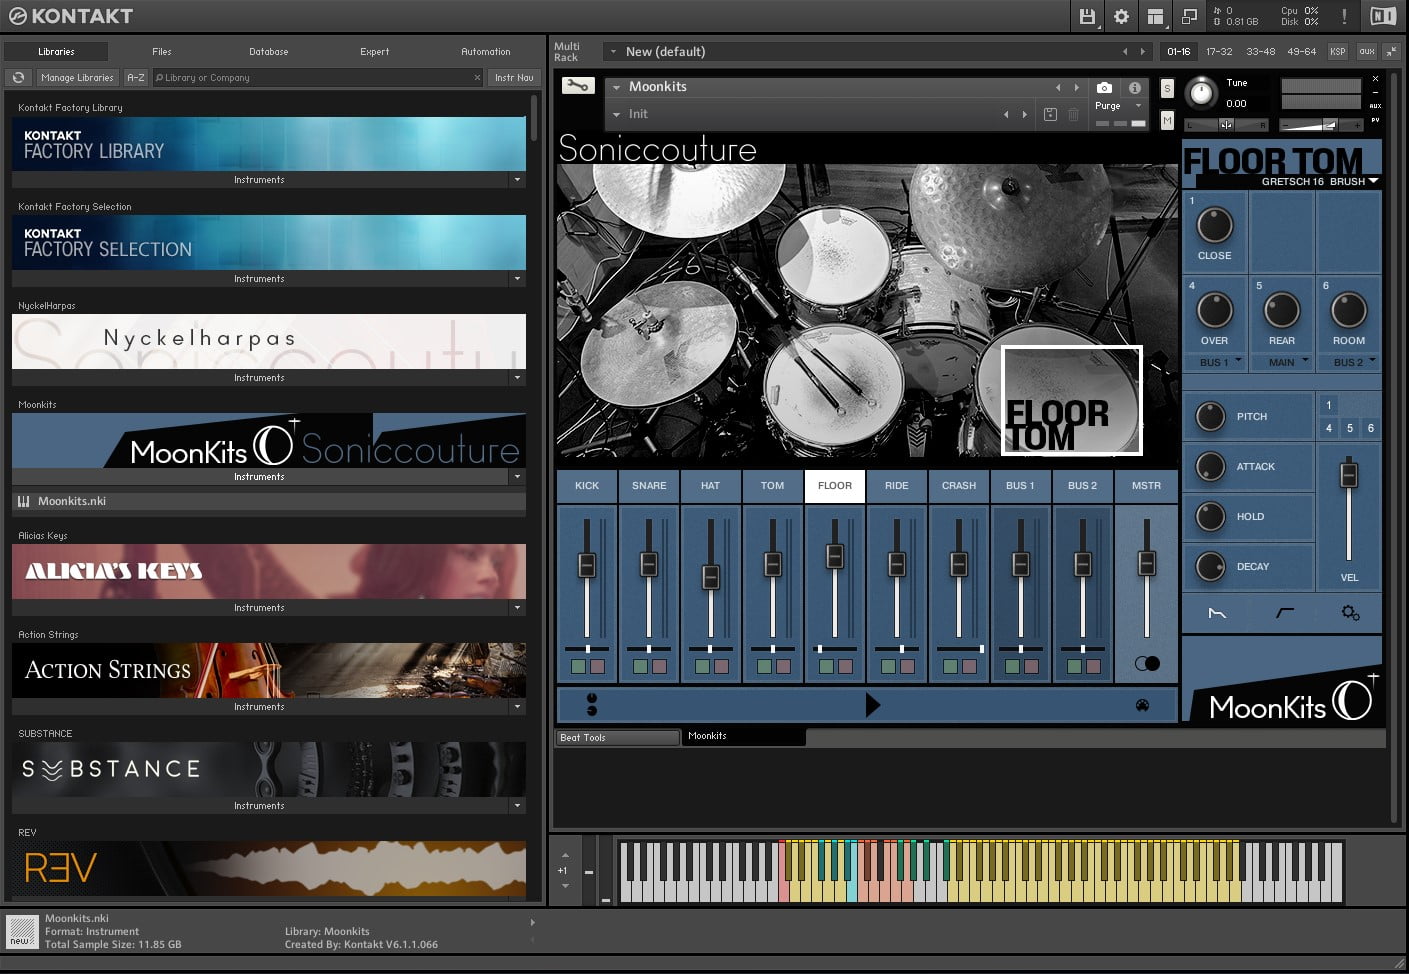Switch to the Automation tab
1409x974 pixels.
(x=485, y=51)
